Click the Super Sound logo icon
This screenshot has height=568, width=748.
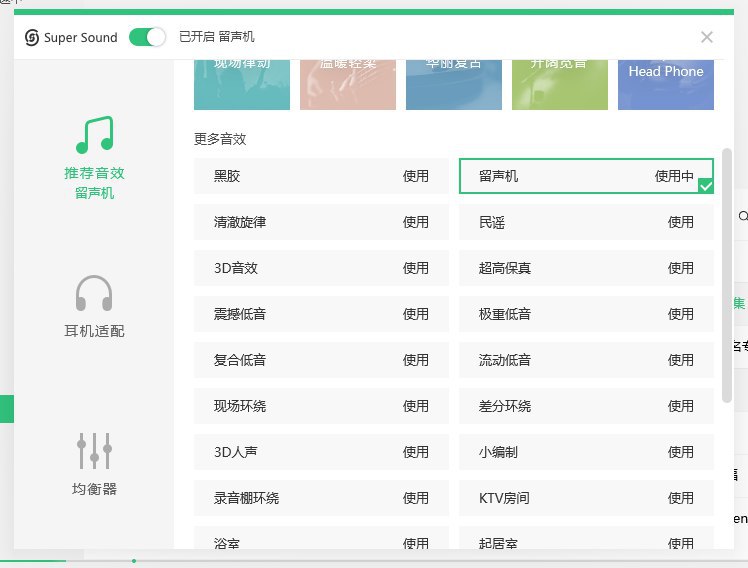coord(32,37)
